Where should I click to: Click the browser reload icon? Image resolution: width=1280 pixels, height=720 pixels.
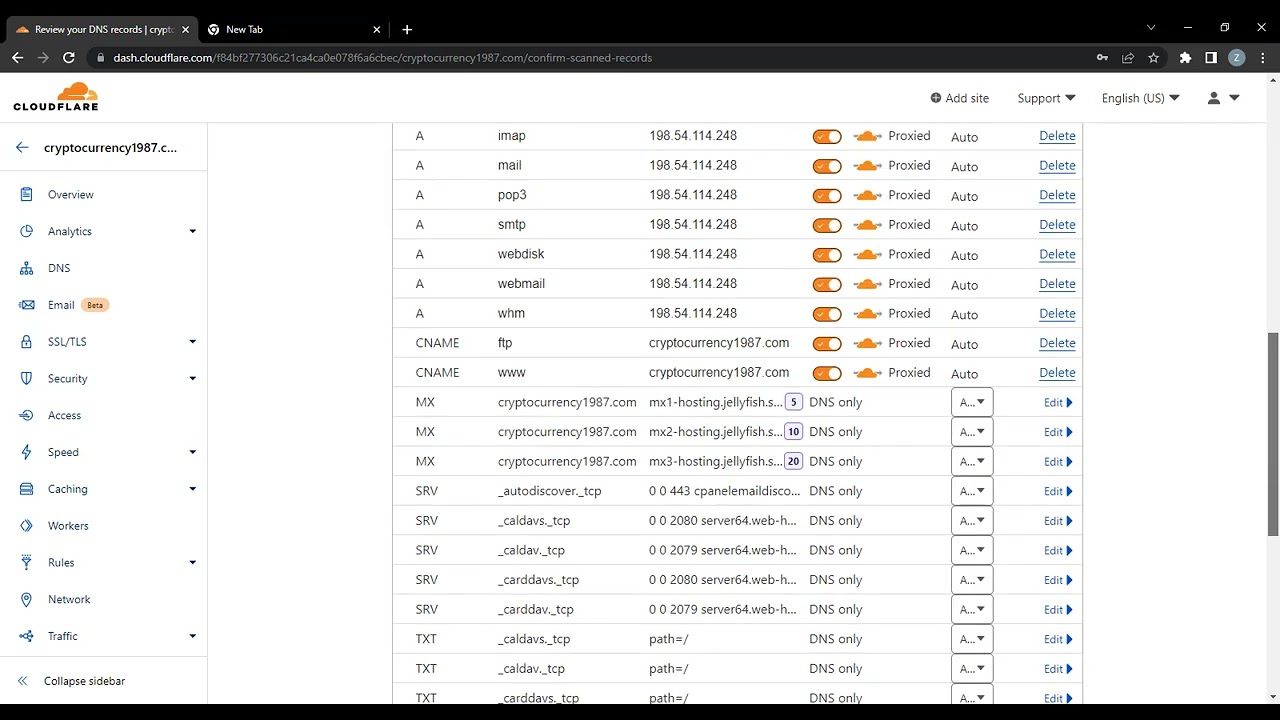pos(69,58)
